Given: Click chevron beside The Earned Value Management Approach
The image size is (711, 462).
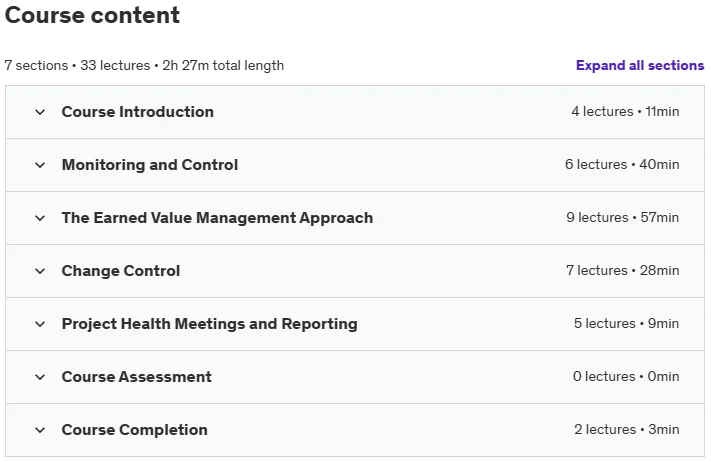Looking at the screenshot, I should pyautogui.click(x=40, y=218).
